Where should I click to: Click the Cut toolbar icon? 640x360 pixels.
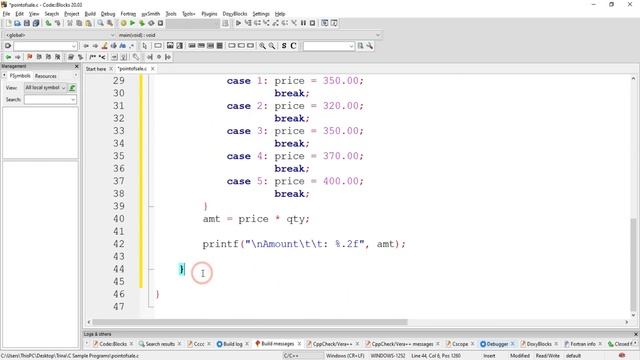(x=70, y=23)
